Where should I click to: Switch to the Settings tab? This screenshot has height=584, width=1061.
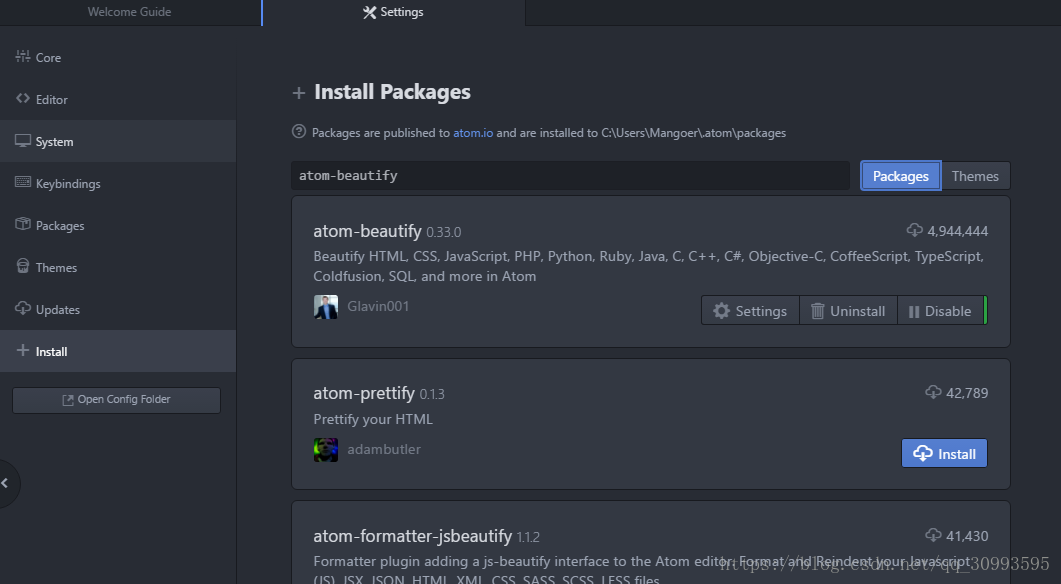pos(393,12)
